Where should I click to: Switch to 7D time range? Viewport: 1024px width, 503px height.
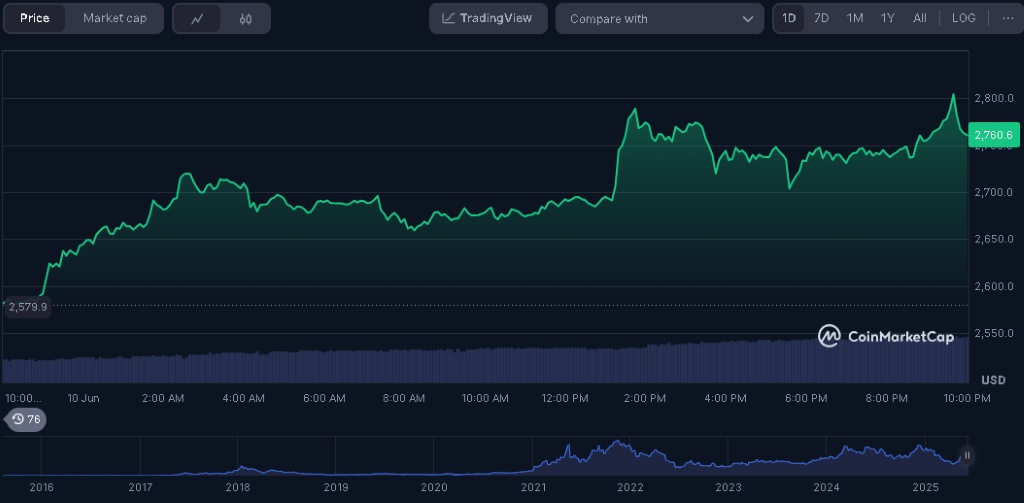point(821,18)
